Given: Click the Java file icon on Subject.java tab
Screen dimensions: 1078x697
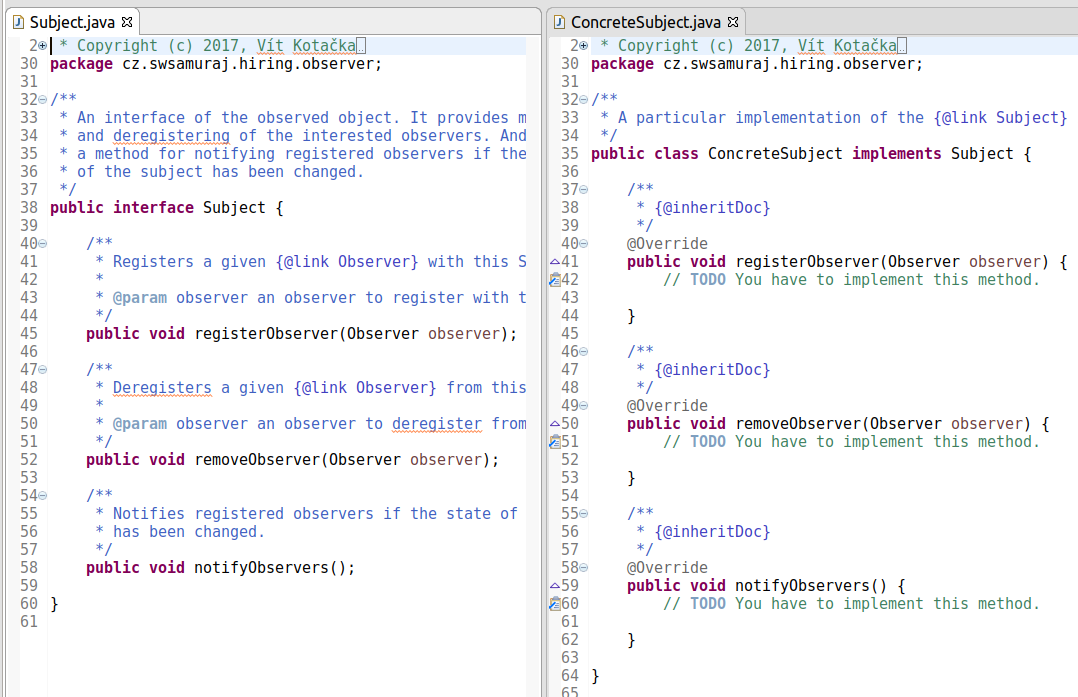Looking at the screenshot, I should tap(18, 22).
